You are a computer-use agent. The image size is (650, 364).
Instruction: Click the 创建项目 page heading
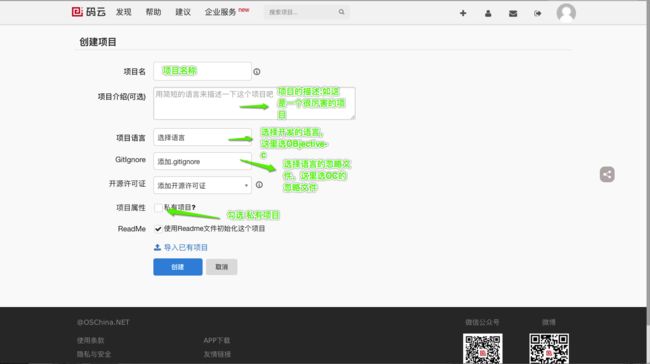pos(98,42)
